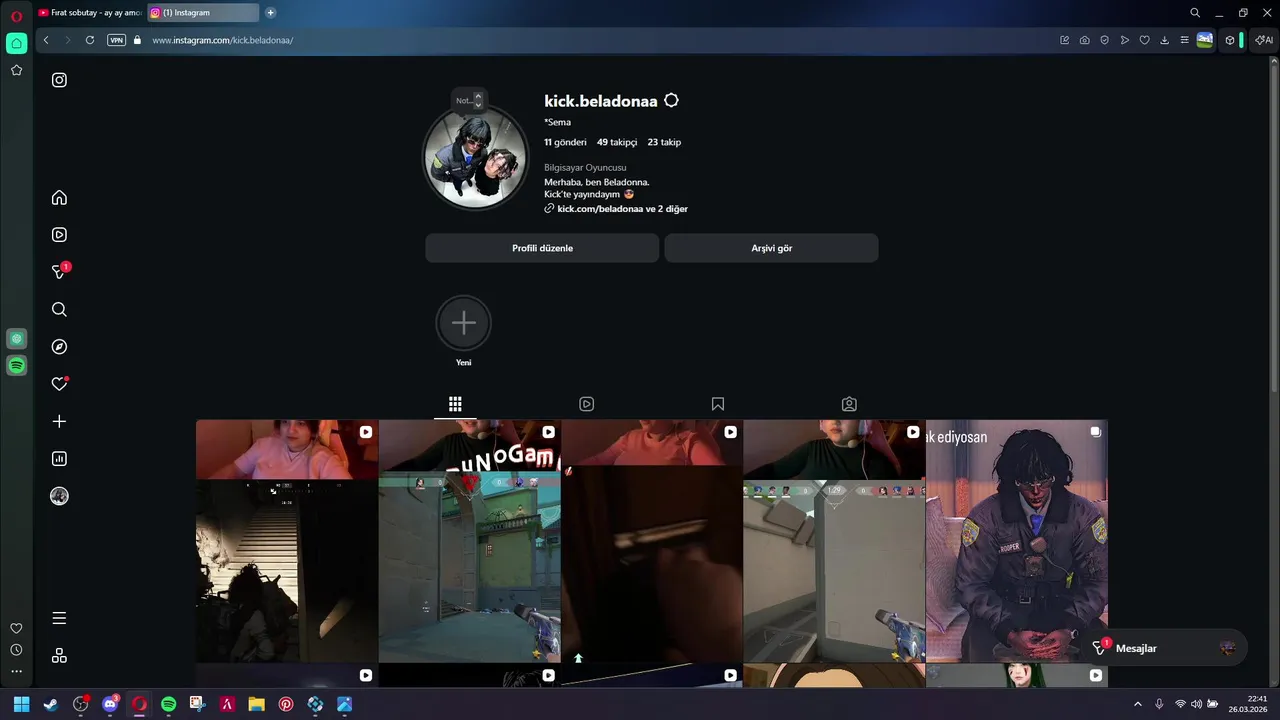Open the ak ediyosan police character post
The width and height of the screenshot is (1280, 720).
pyautogui.click(x=1017, y=541)
